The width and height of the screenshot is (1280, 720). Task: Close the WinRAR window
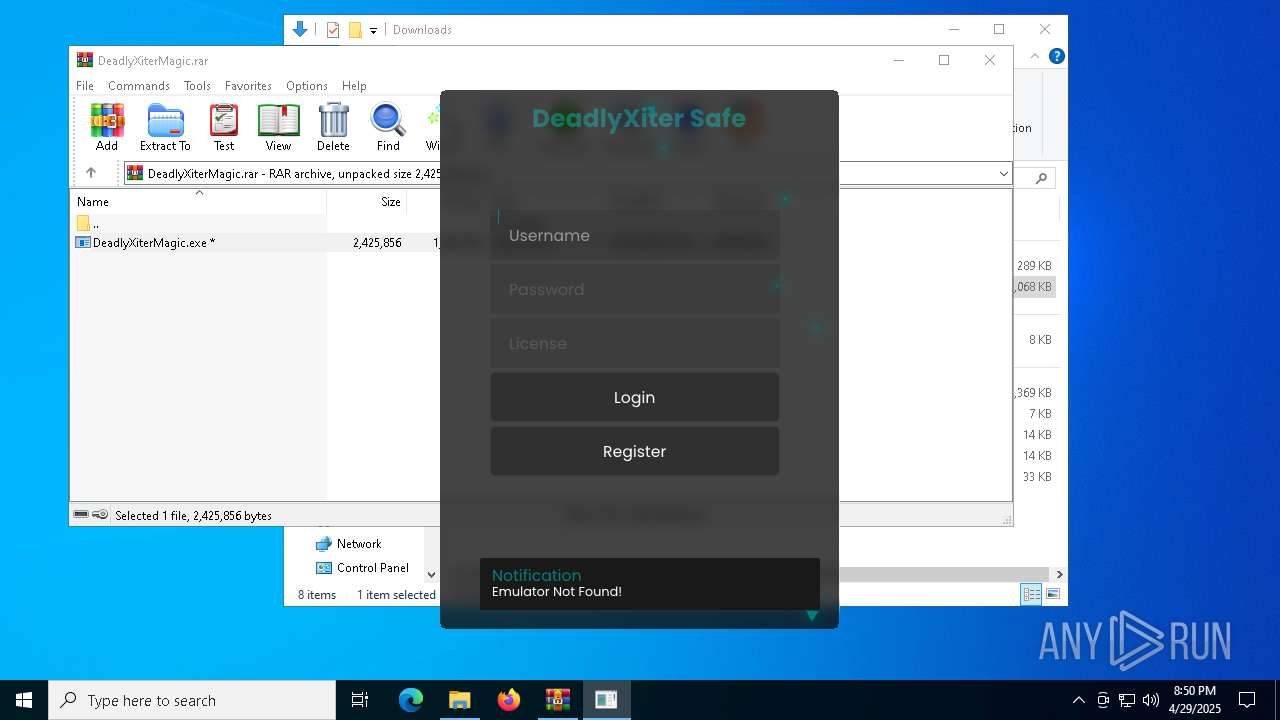(990, 60)
